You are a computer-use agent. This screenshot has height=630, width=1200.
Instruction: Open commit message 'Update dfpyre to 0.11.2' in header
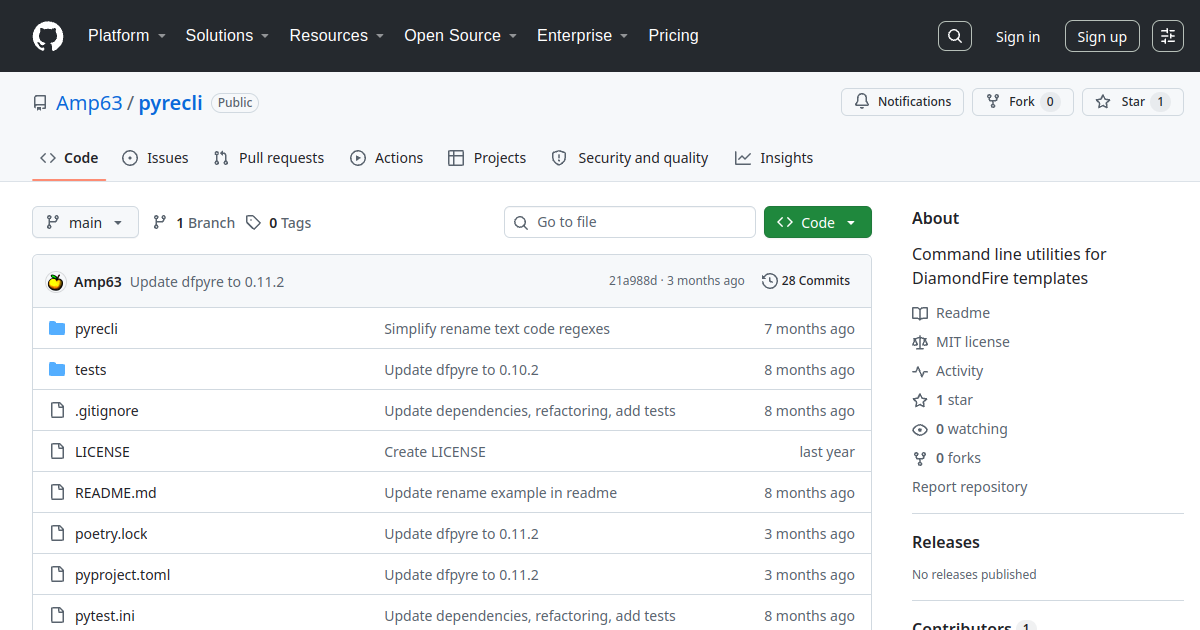point(207,282)
